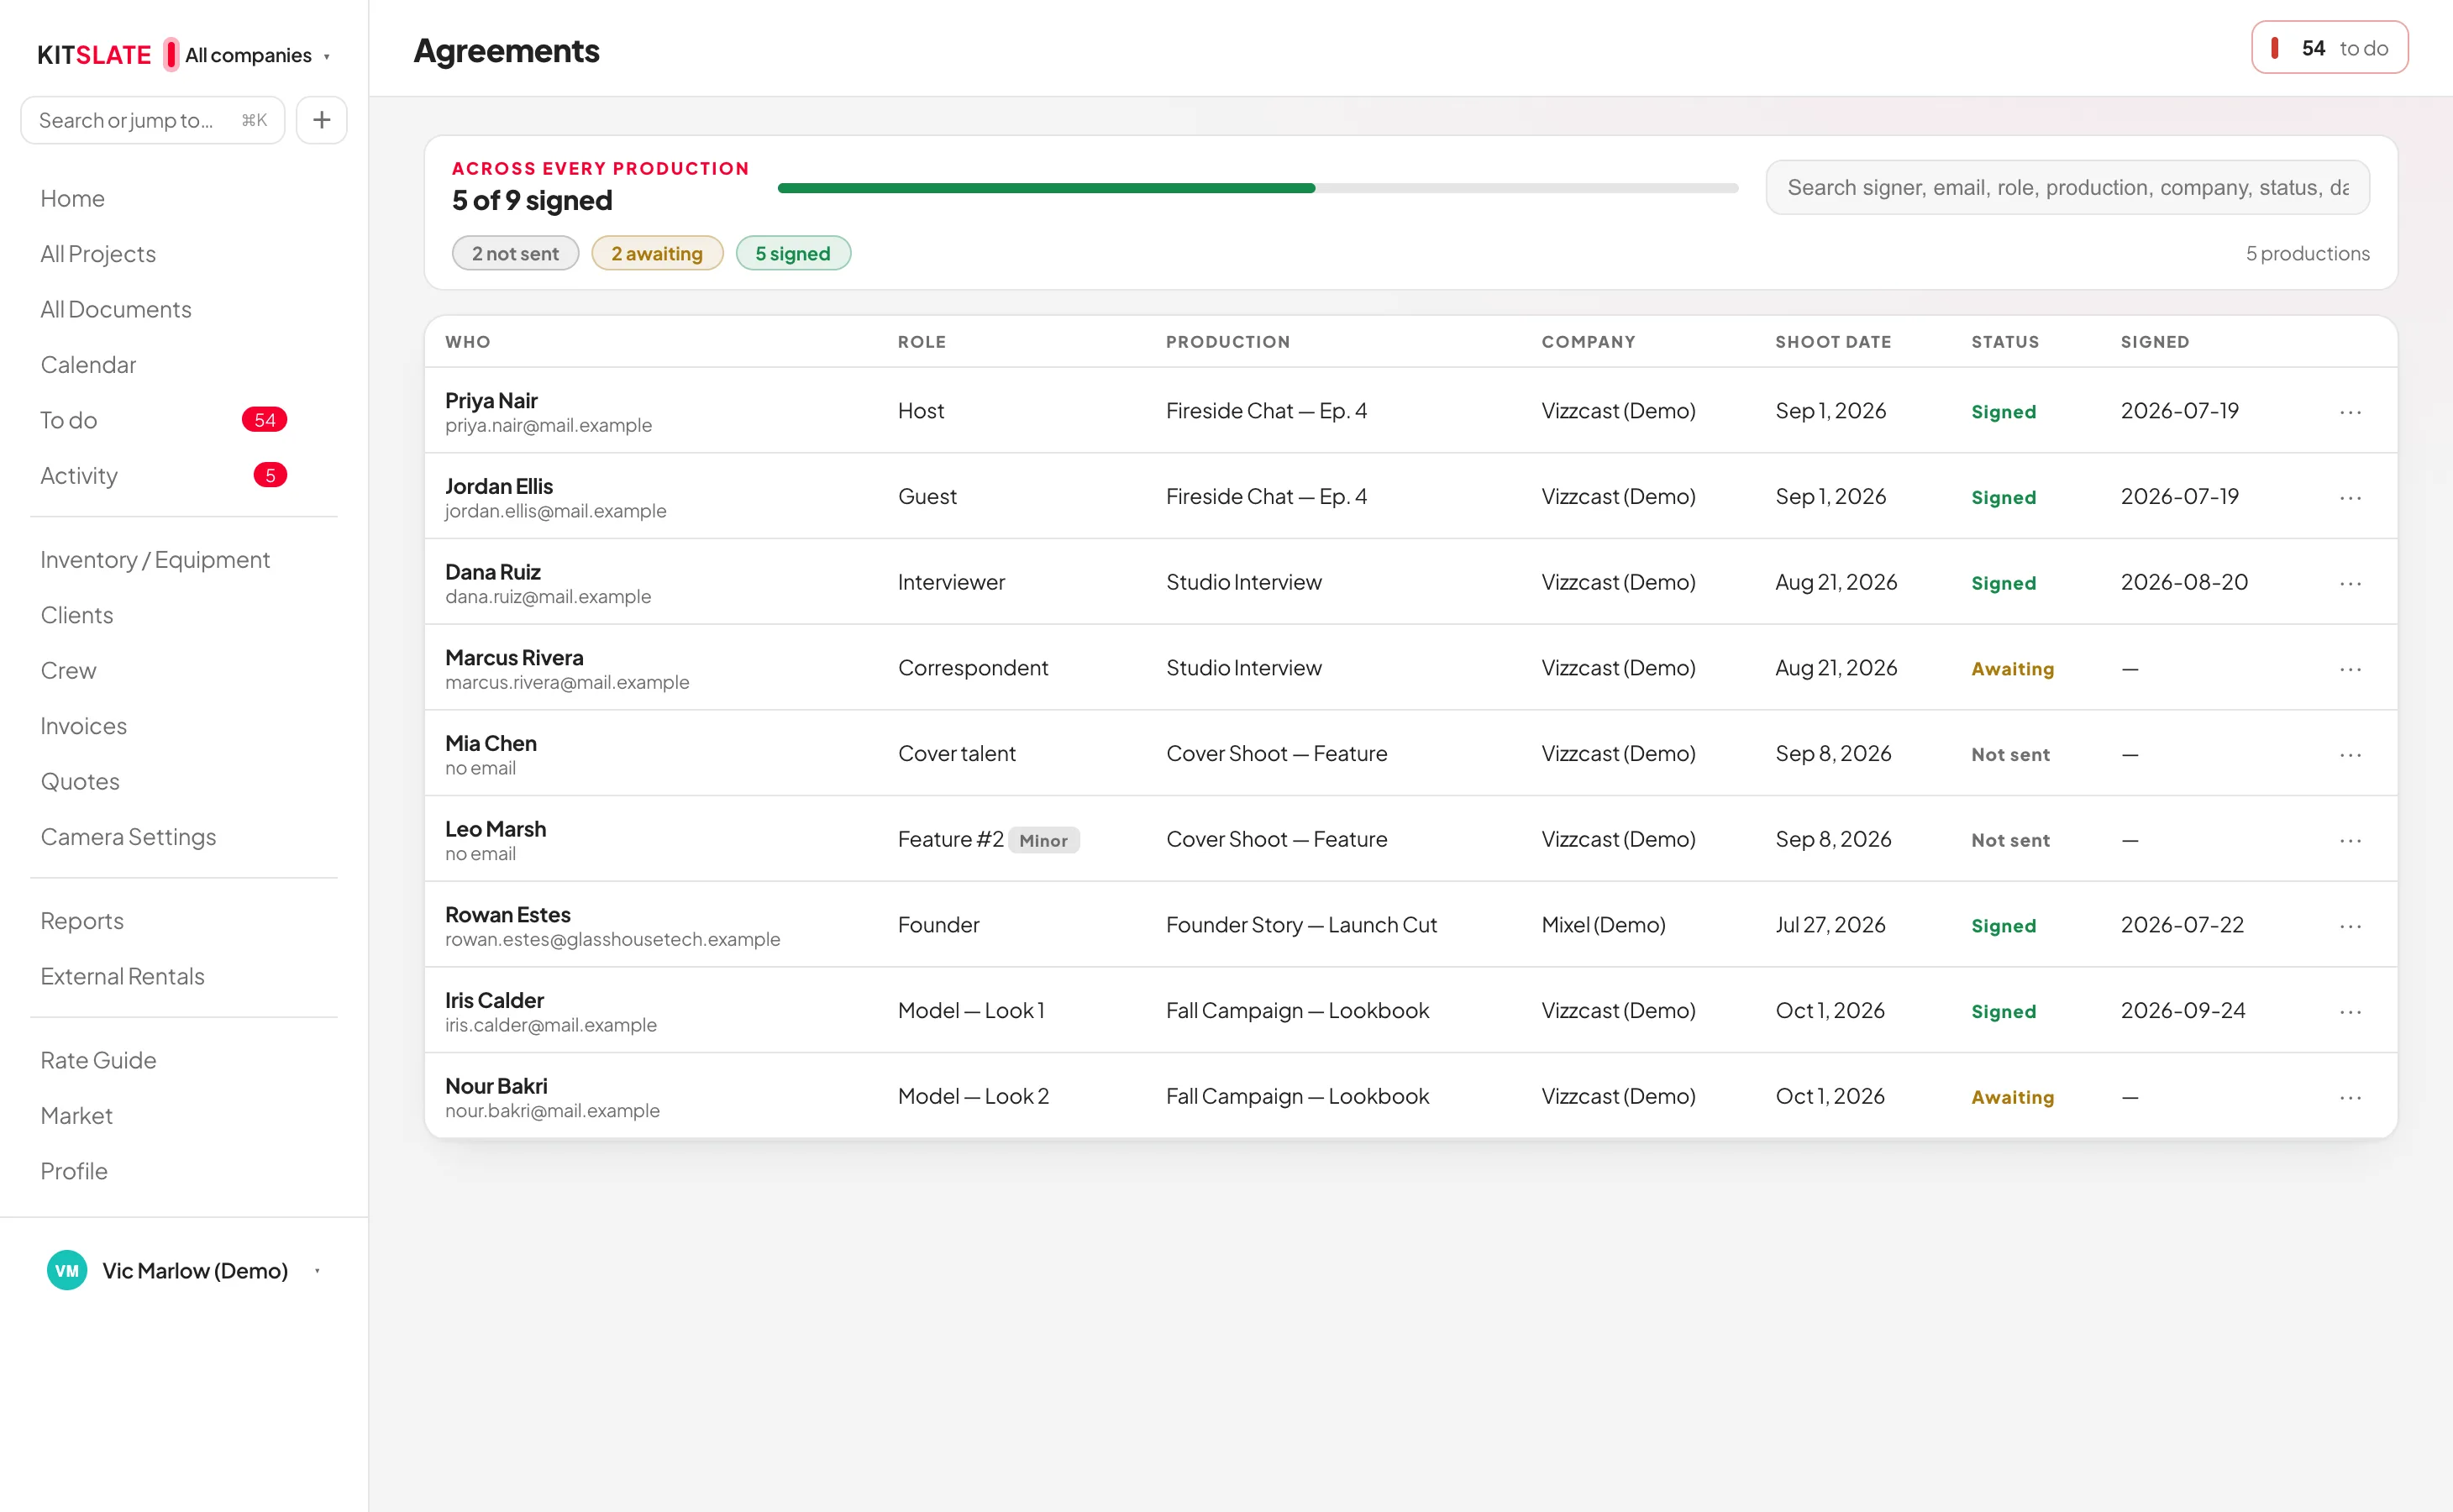Image resolution: width=2453 pixels, height=1512 pixels.
Task: Click the To do badge showing 54
Action: click(264, 420)
